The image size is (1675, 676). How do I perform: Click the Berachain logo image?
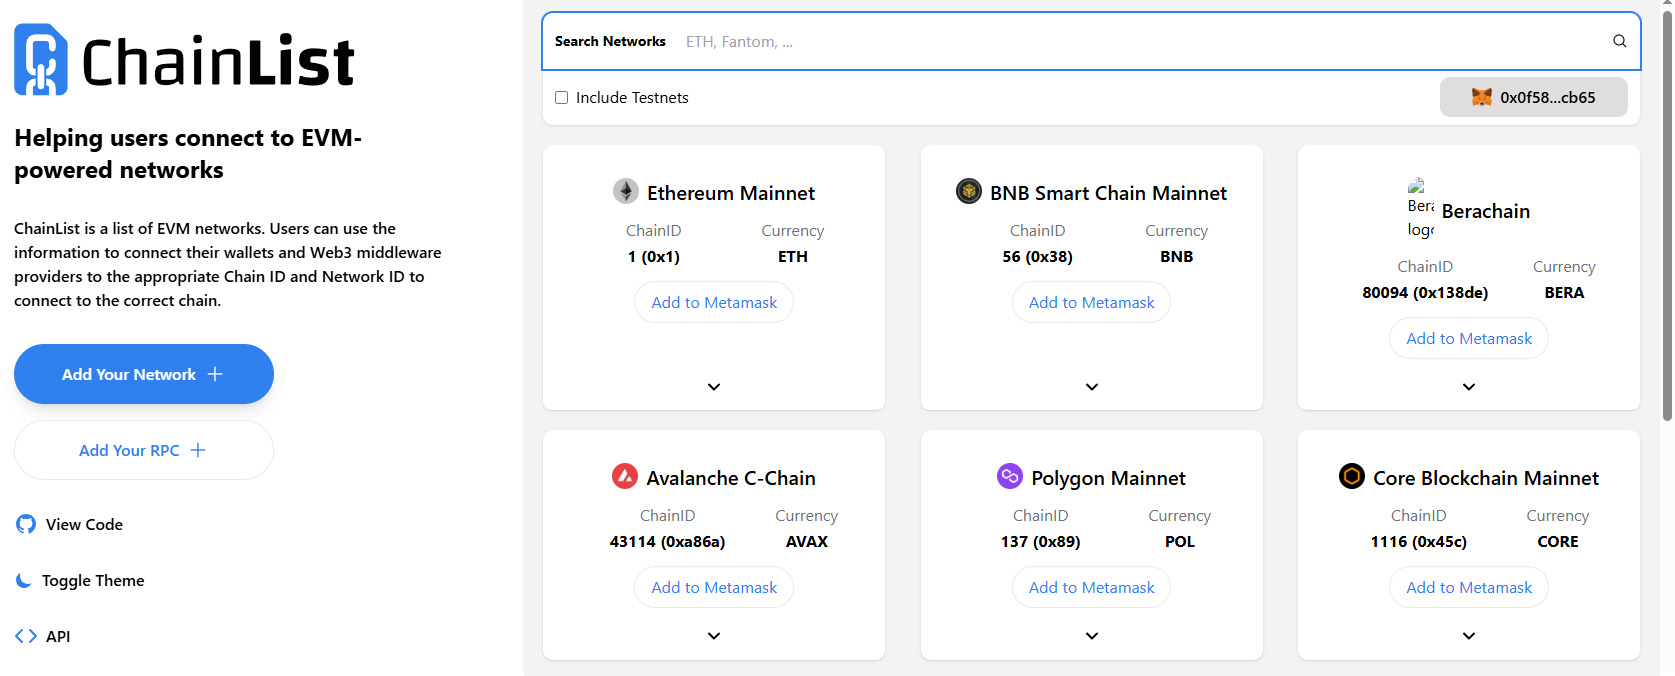coord(1421,209)
